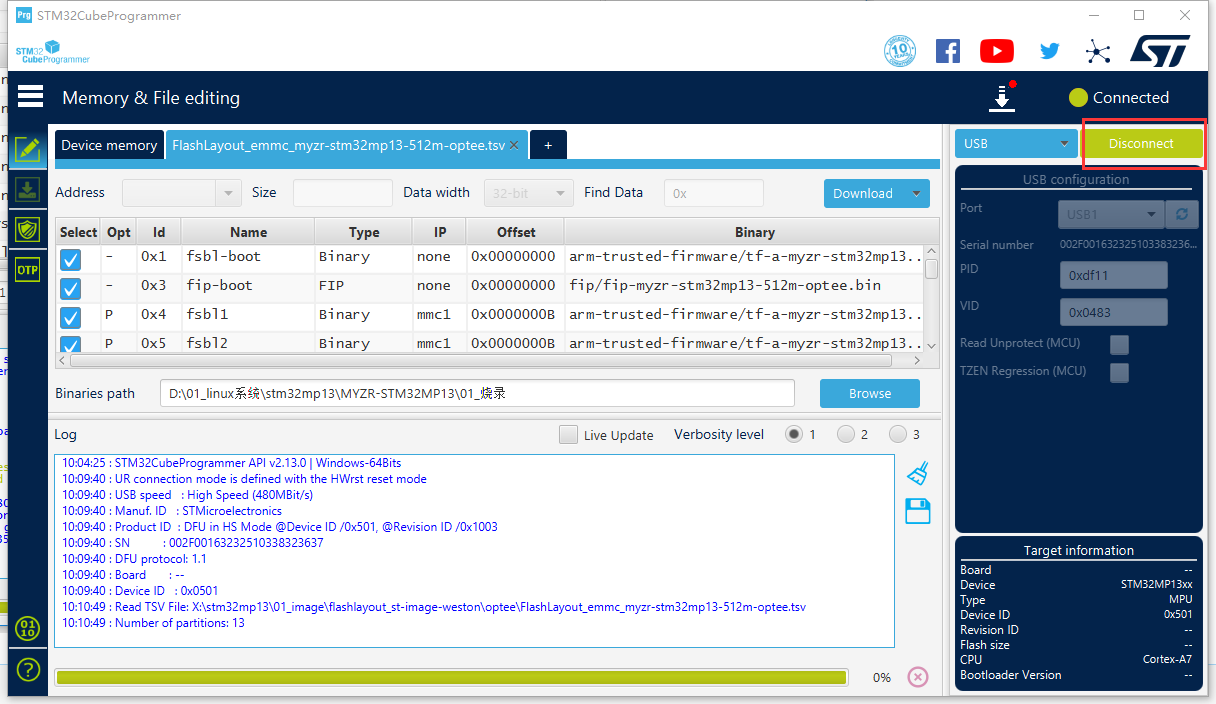Click the Offset column header
1216x704 pixels.
516,232
